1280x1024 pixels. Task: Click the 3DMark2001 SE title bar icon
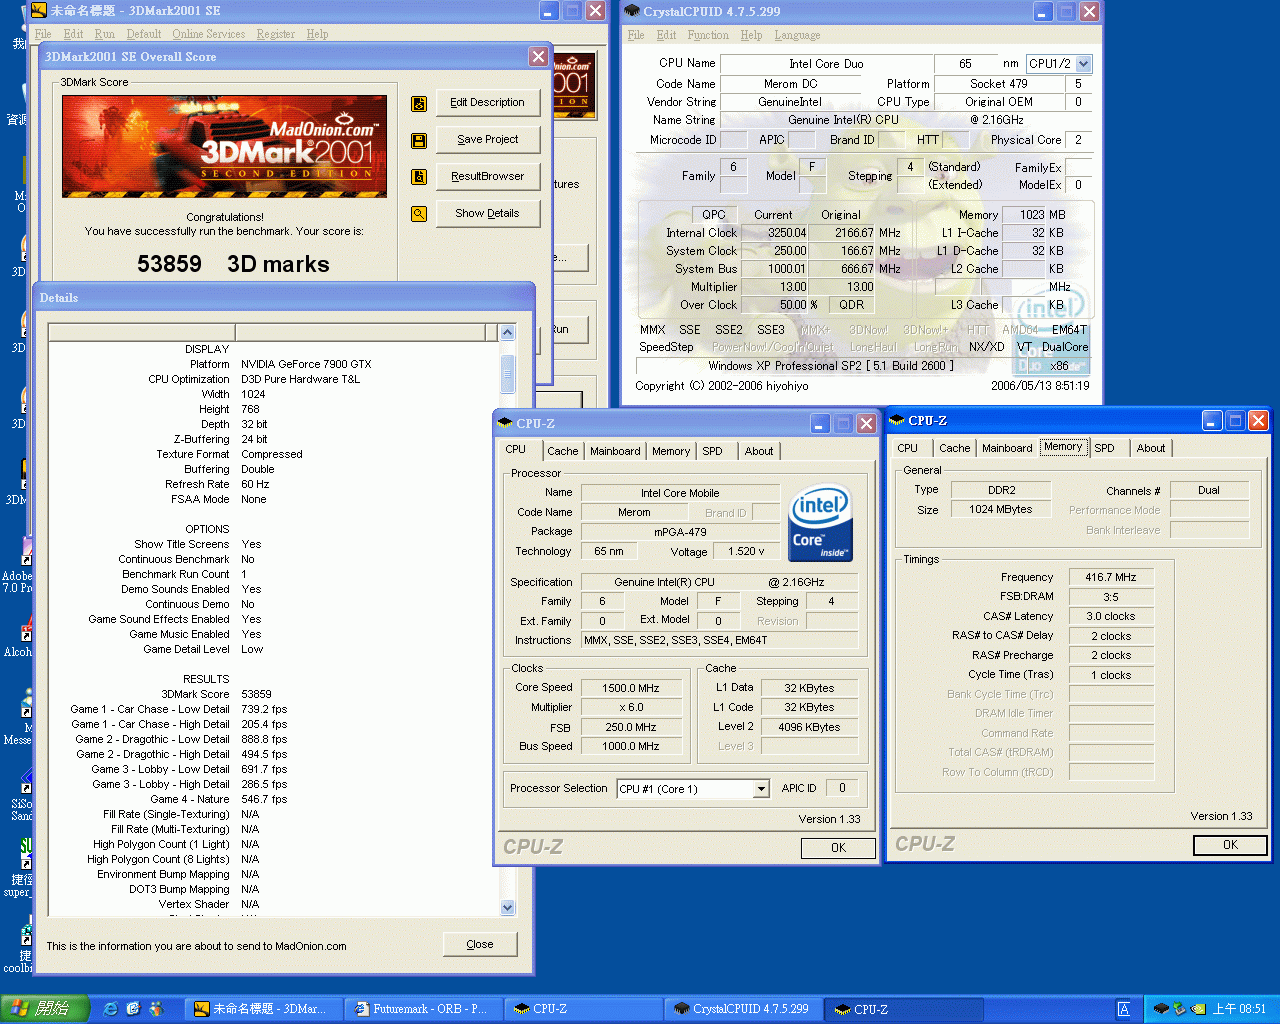point(38,11)
